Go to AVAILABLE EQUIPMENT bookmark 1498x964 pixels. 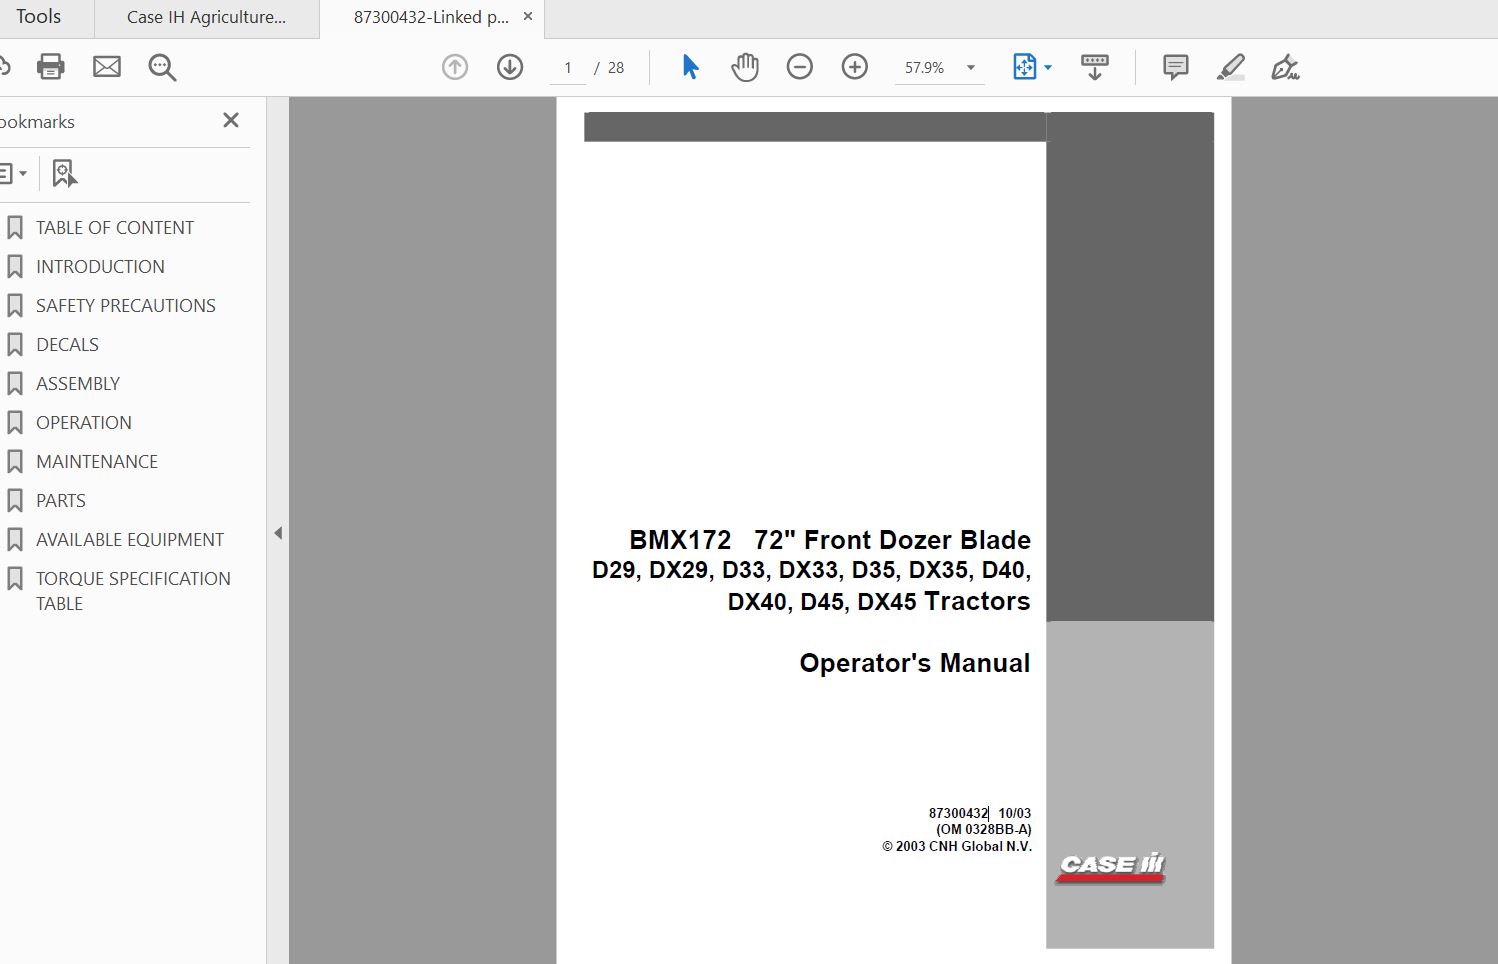point(130,540)
